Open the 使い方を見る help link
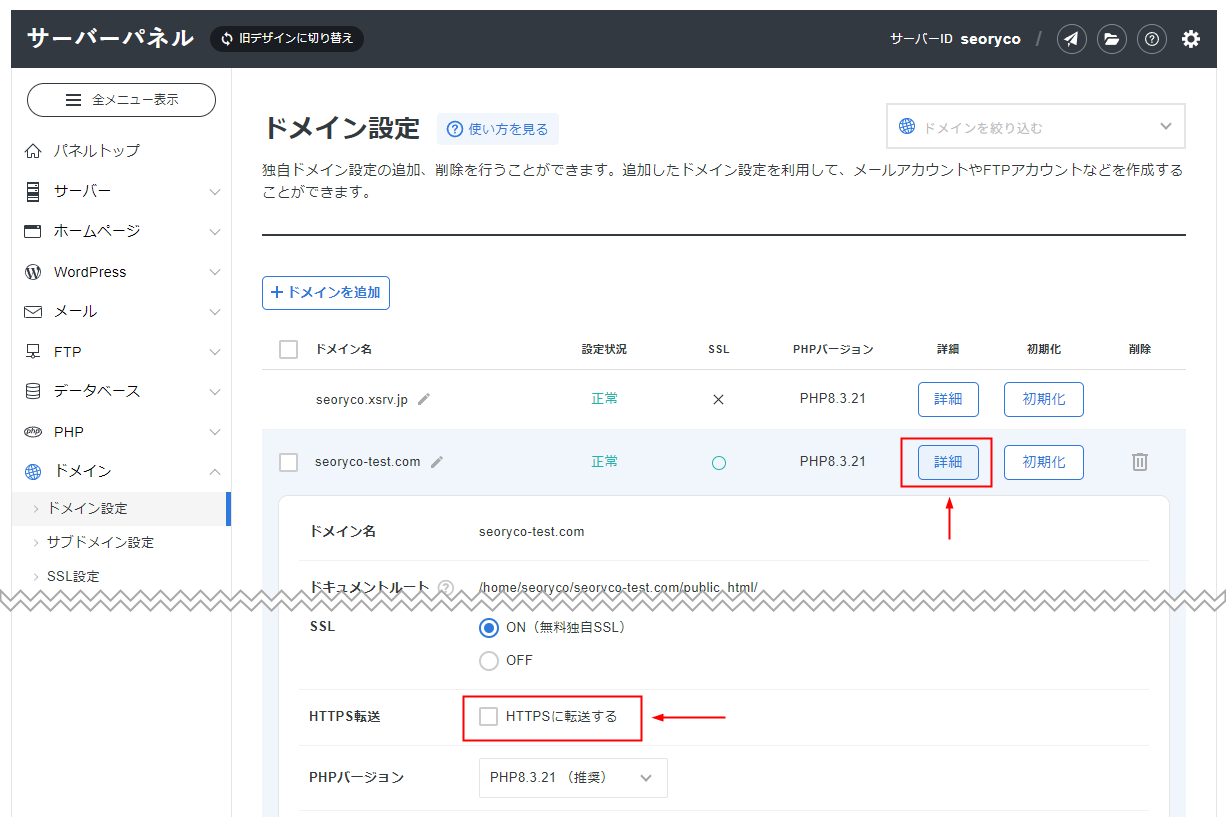 [497, 128]
